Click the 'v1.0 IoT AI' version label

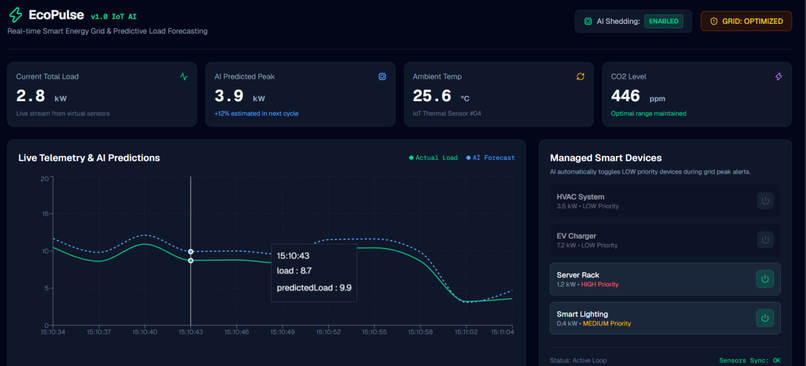tap(113, 16)
